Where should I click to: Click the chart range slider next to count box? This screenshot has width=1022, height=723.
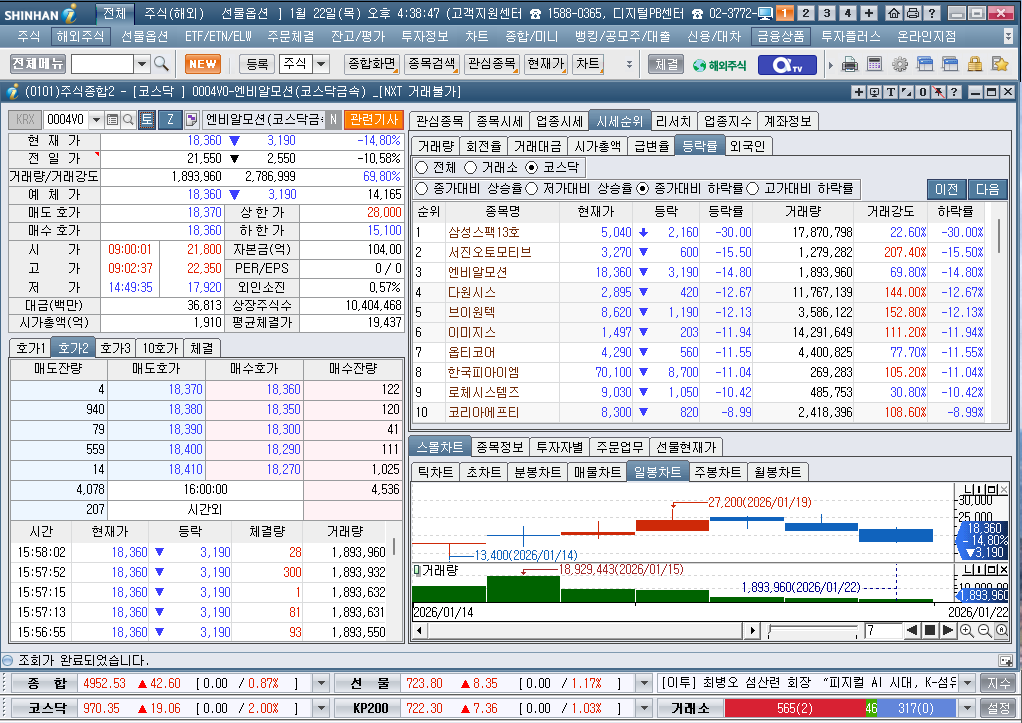[x=813, y=631]
